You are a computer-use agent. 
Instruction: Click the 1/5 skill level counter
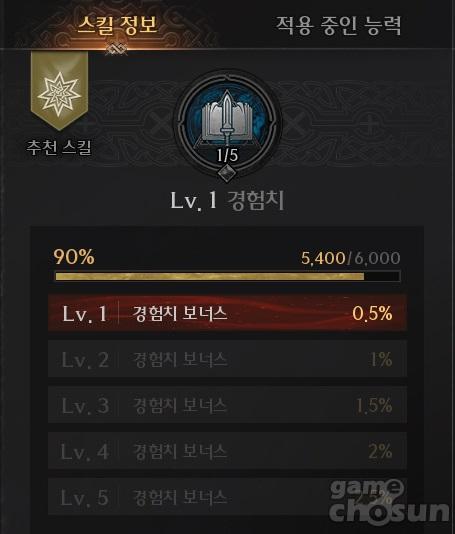pyautogui.click(x=227, y=155)
